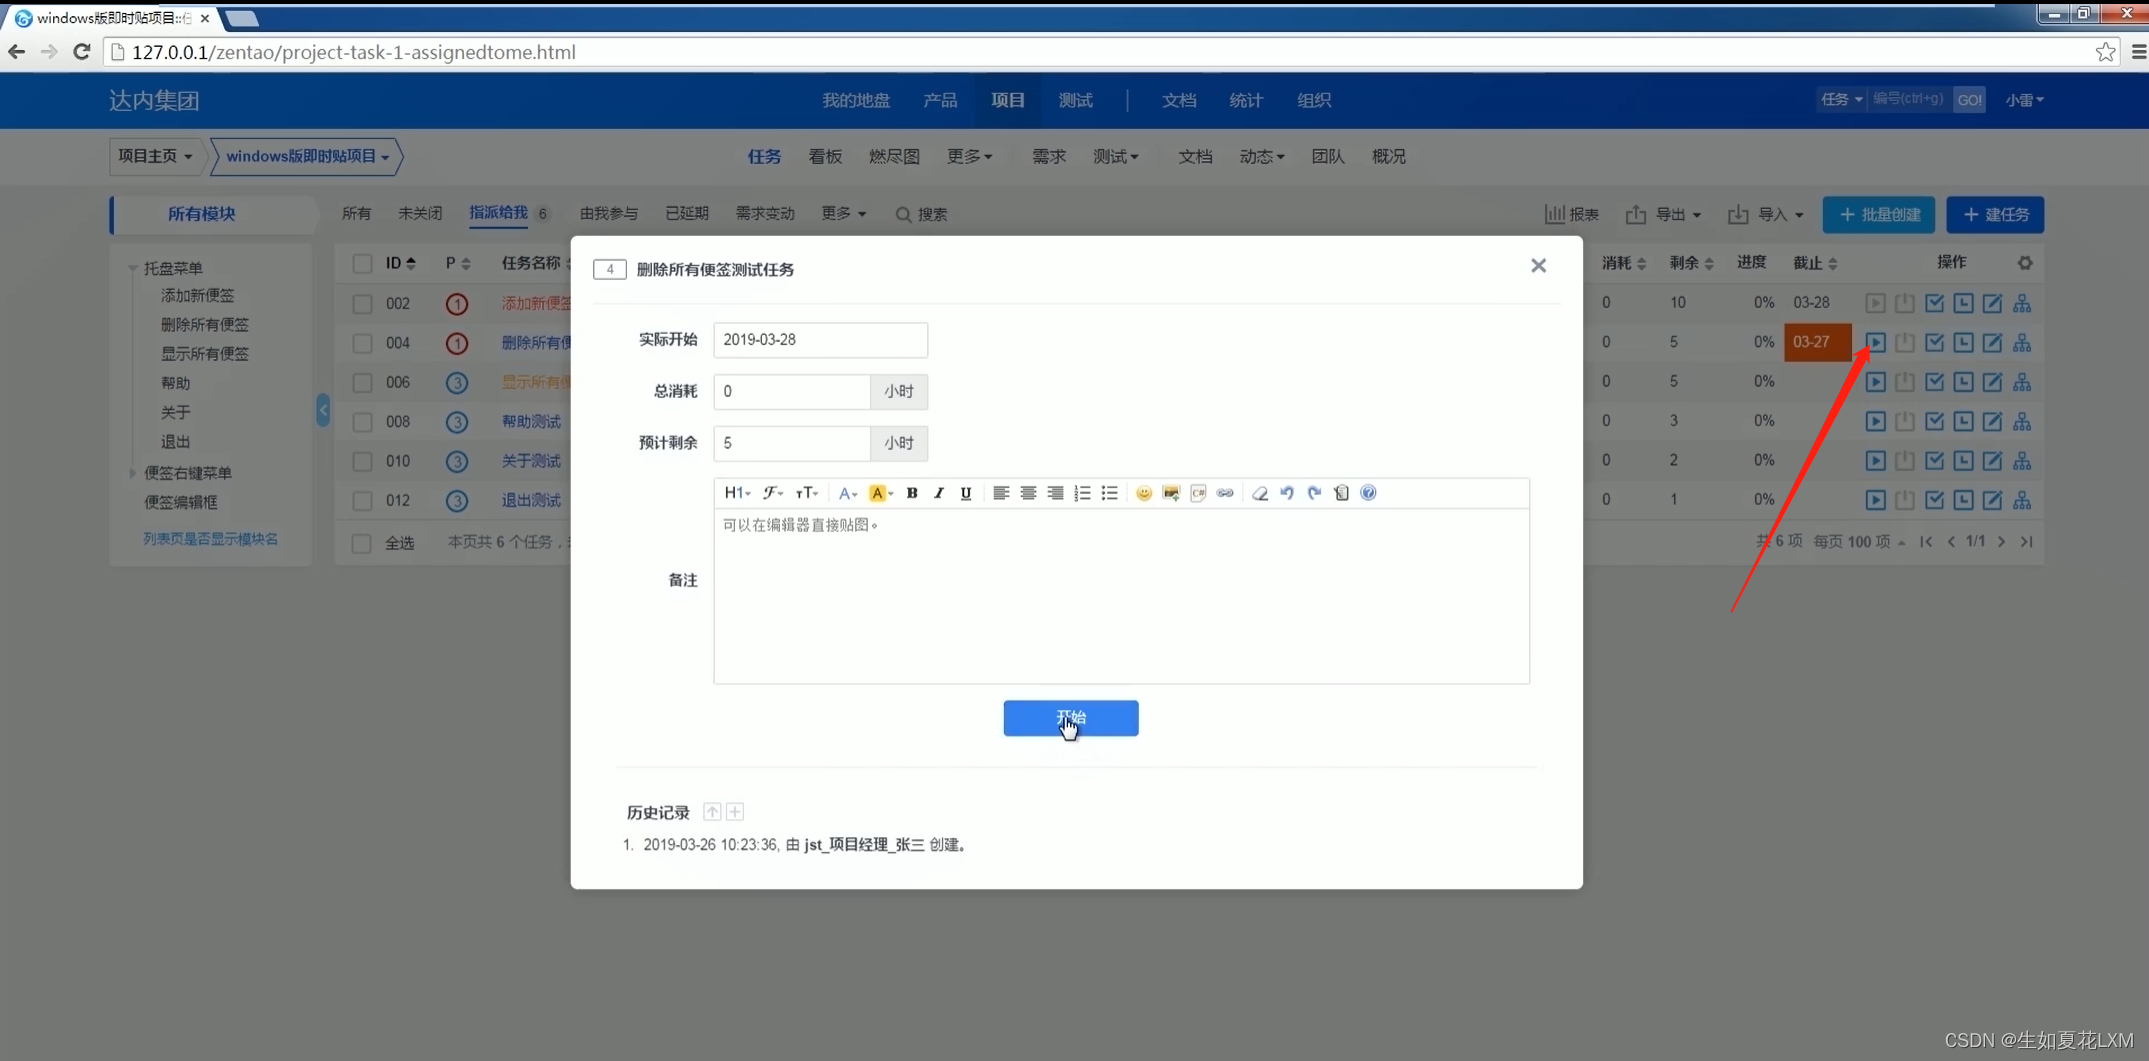The width and height of the screenshot is (2149, 1061).
Task: Undo the last editor action
Action: tap(1287, 493)
